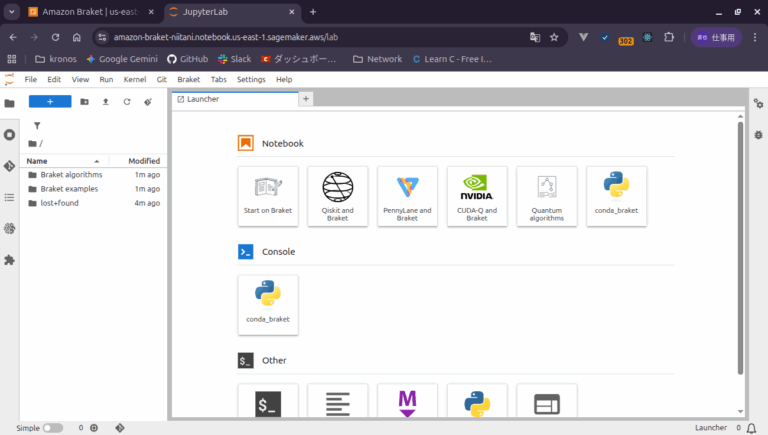
Task: Open the Edit menu
Action: 54,79
